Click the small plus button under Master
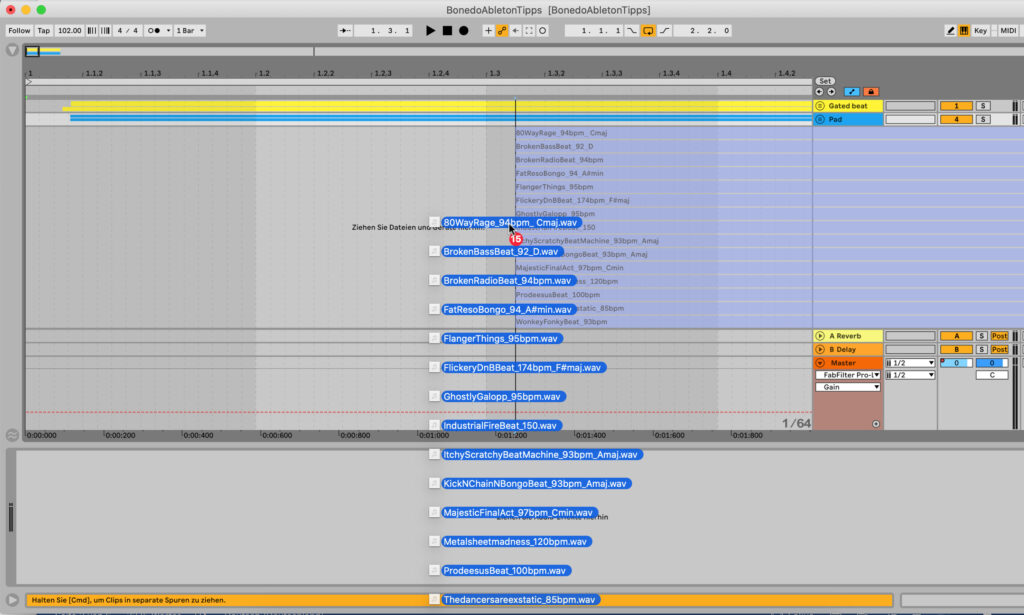 pos(876,424)
